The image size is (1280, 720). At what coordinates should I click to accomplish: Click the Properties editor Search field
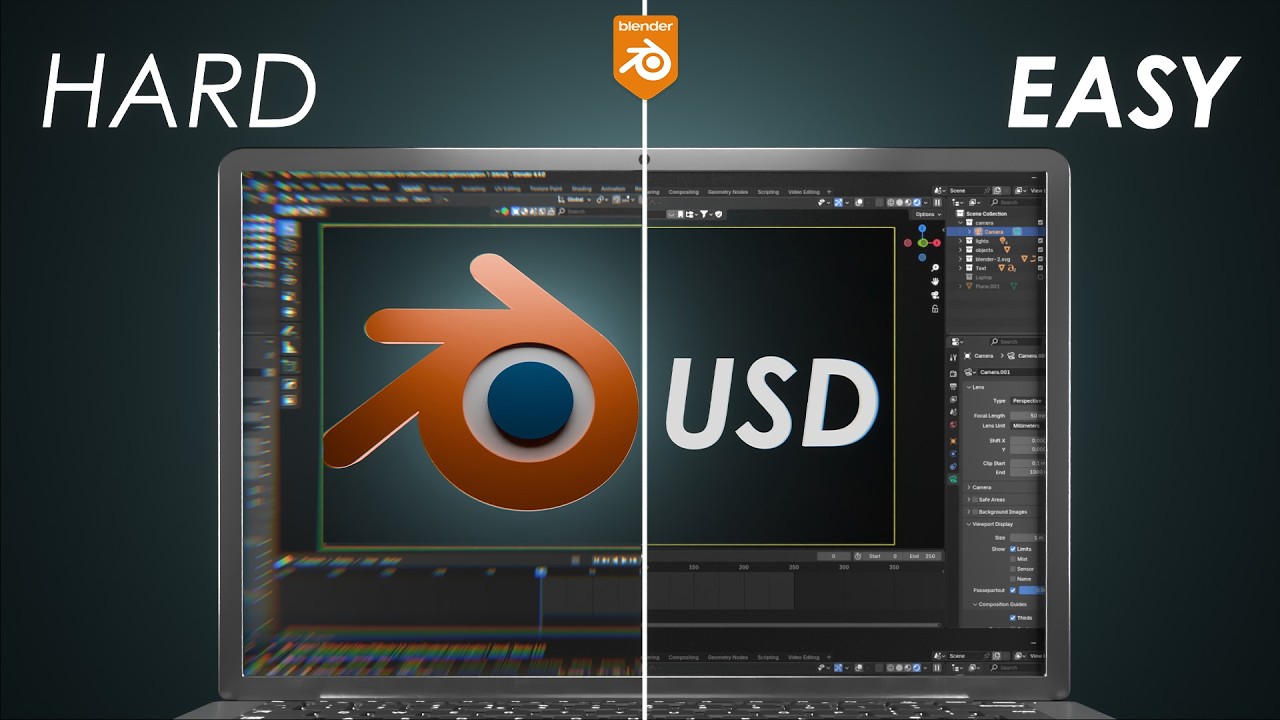click(1016, 342)
